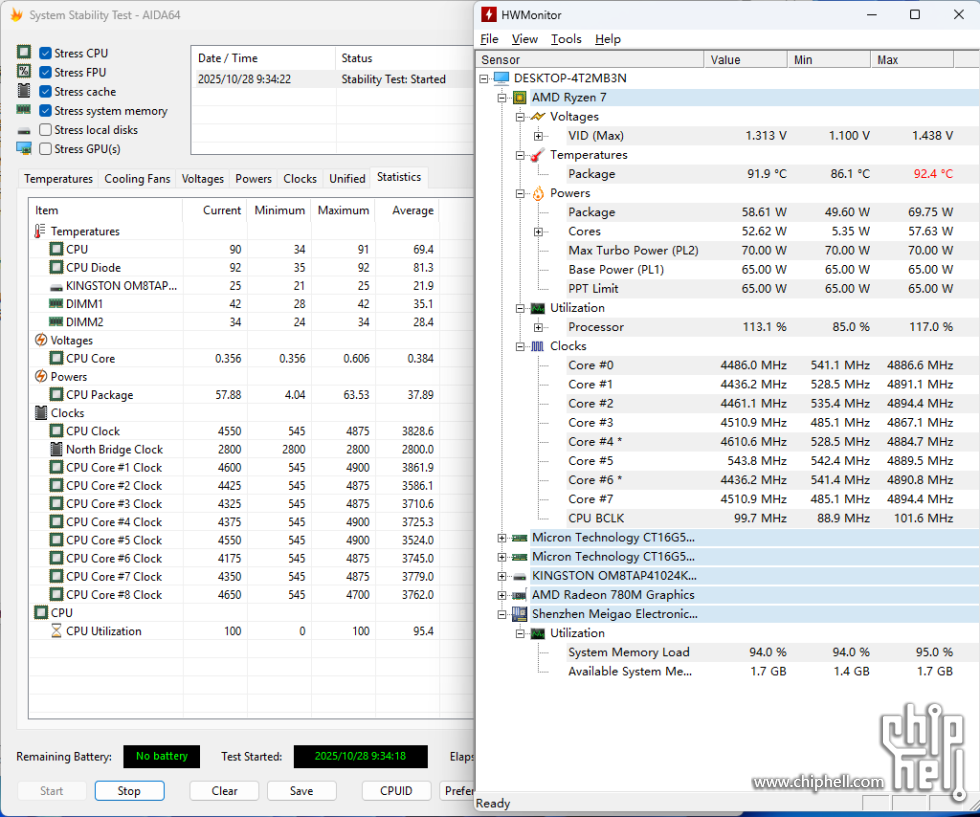
Task: Enable the Stress local disks checkbox
Action: pyautogui.click(x=46, y=130)
